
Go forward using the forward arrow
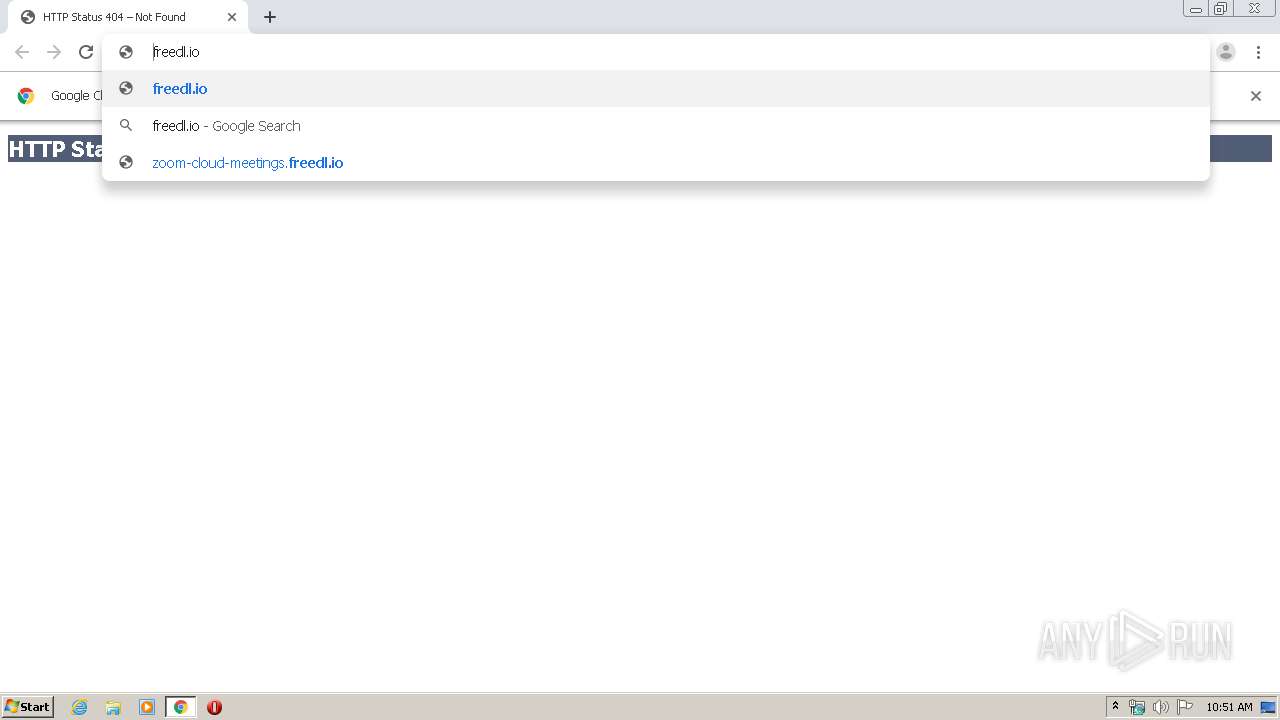point(54,52)
